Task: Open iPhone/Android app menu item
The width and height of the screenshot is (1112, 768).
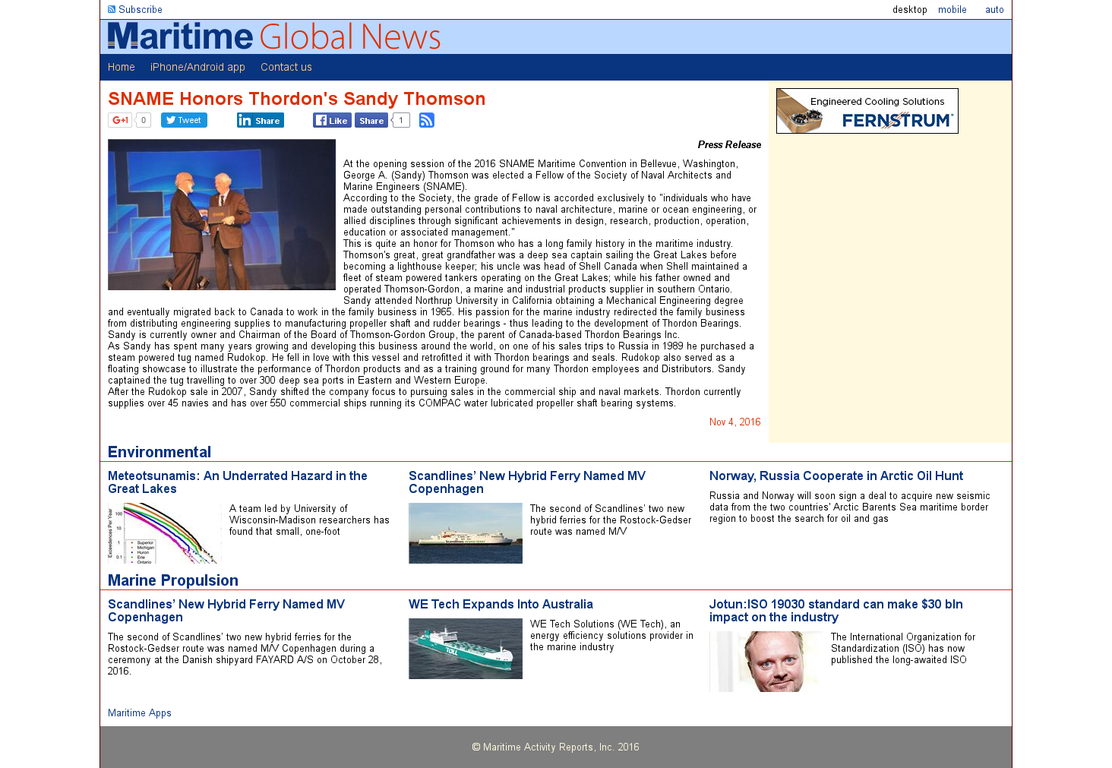Action: [198, 67]
